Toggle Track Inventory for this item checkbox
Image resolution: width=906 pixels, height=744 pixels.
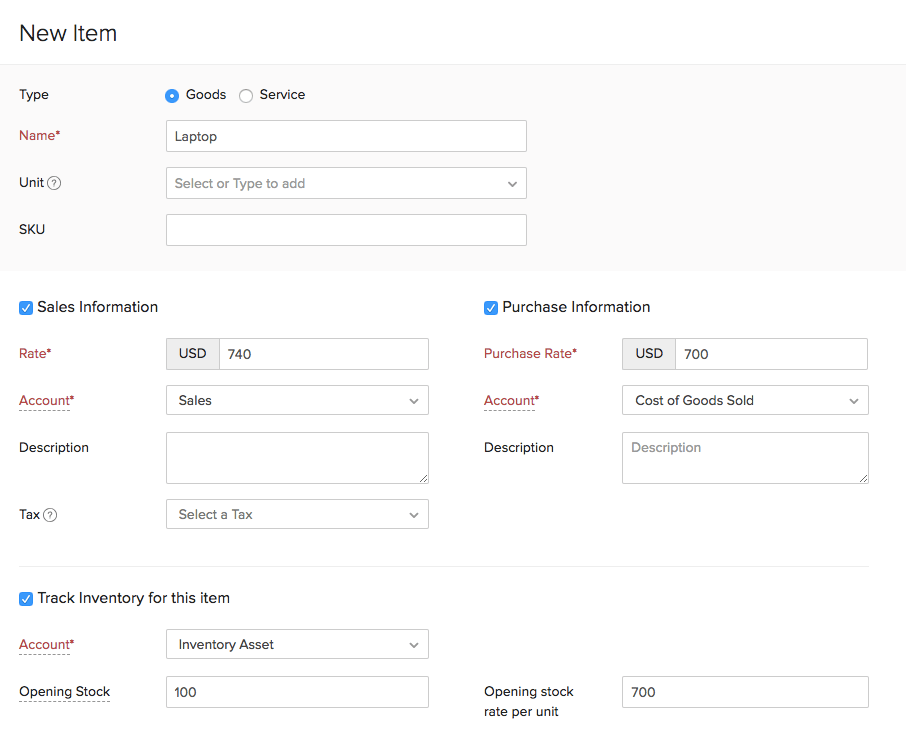[26, 599]
